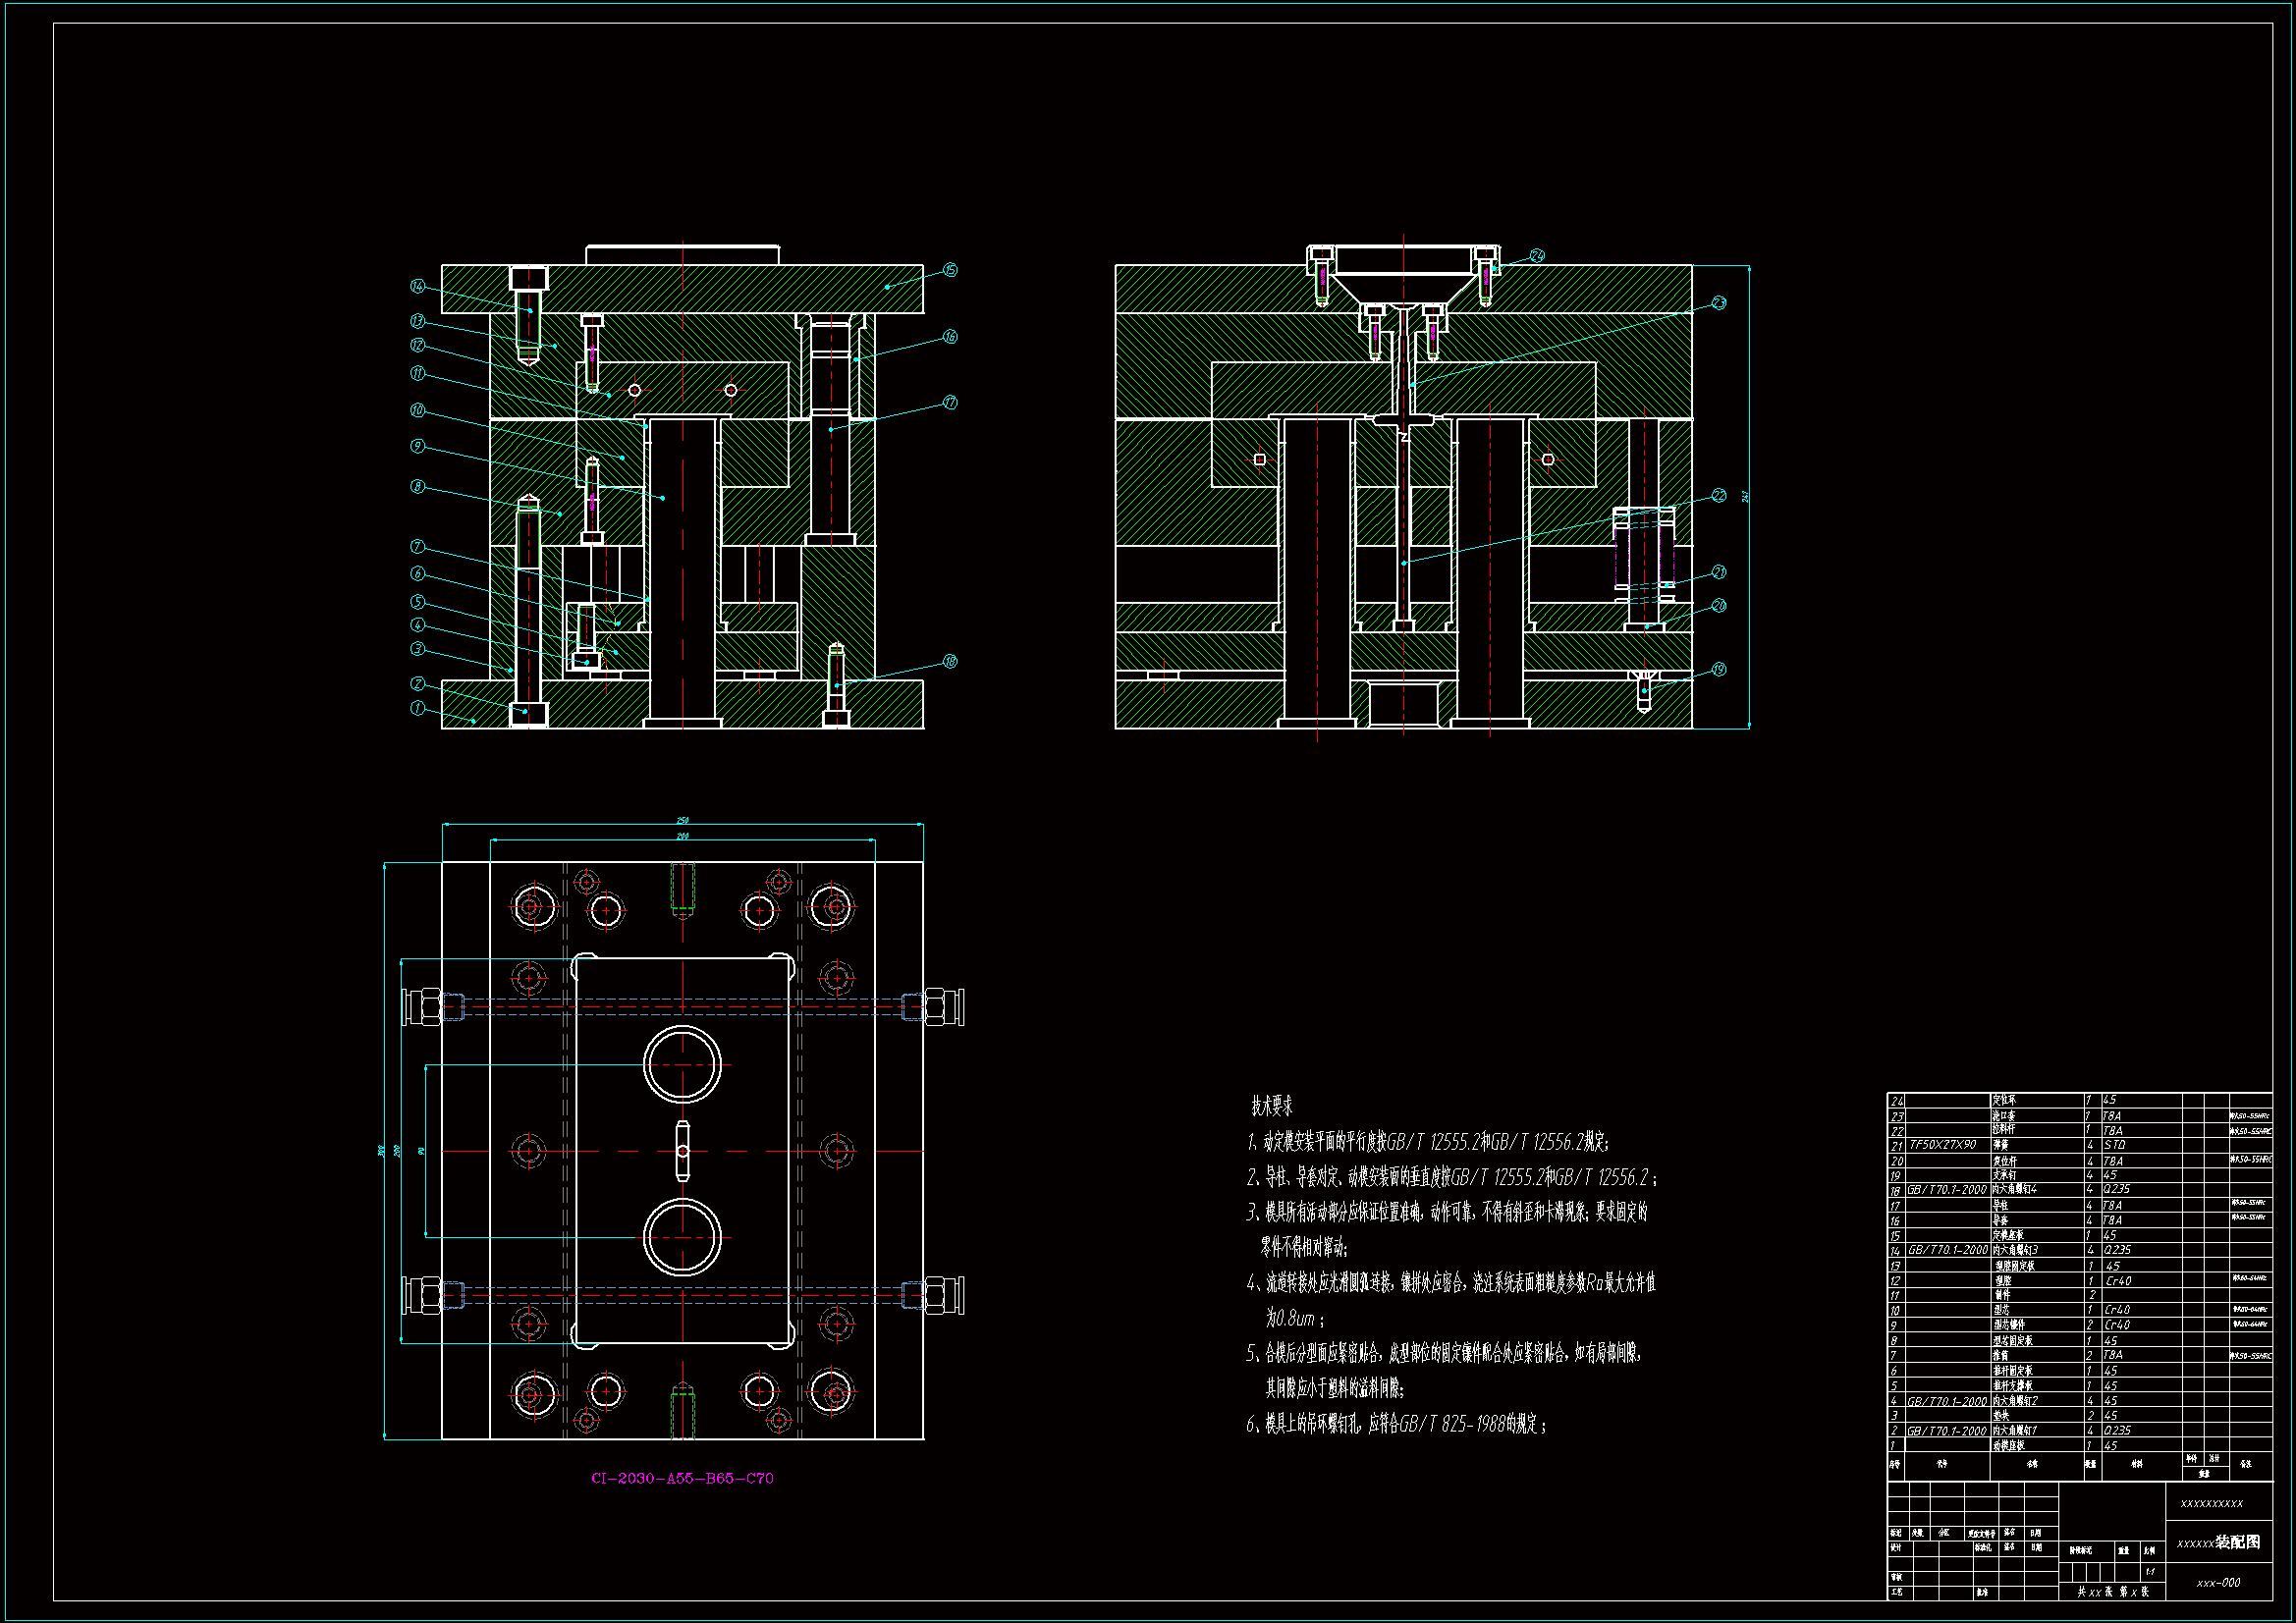Screen dimensions: 2296x1623
Task: Select part balloon number 1
Action: click(418, 709)
